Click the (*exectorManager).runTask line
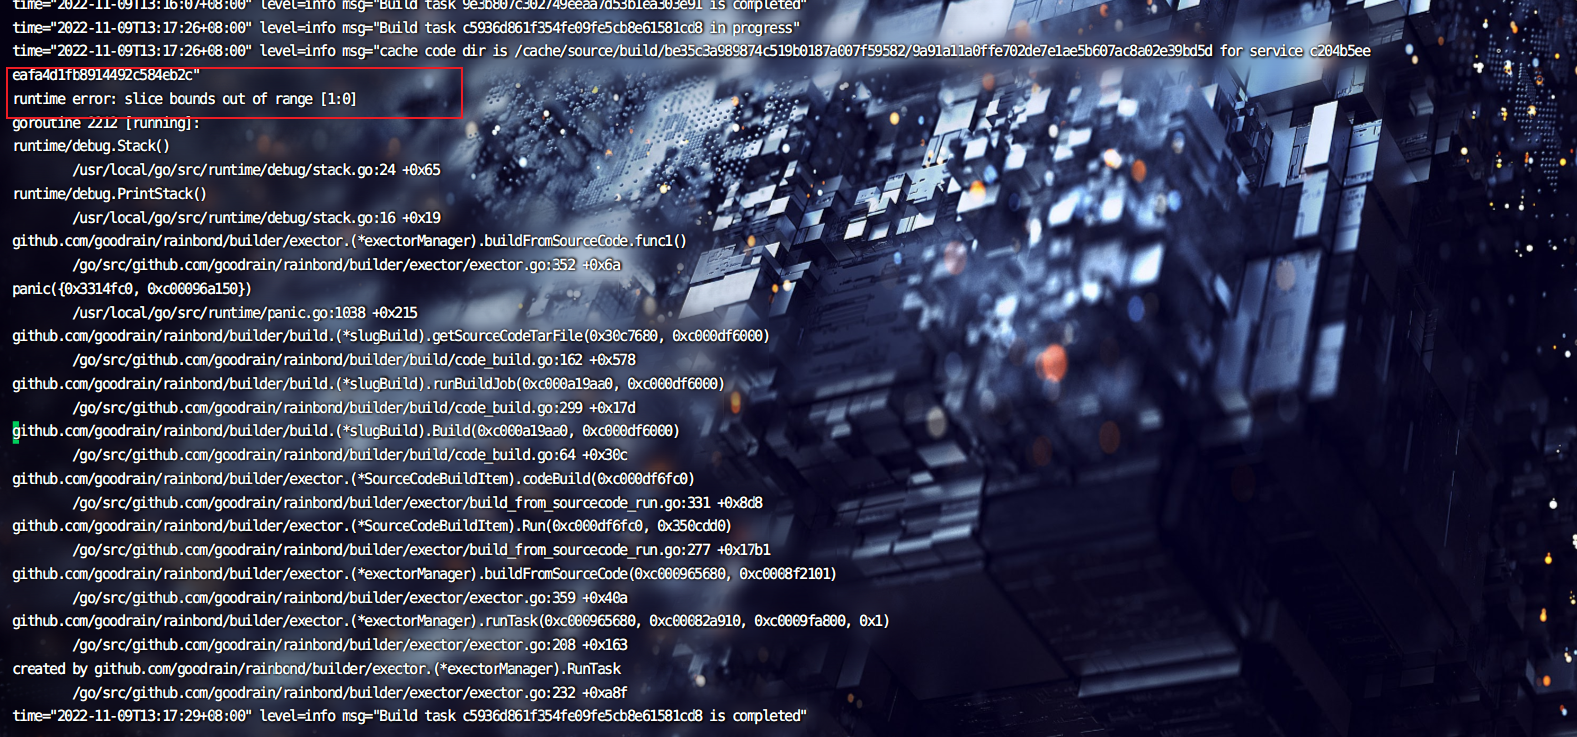 [x=451, y=621]
